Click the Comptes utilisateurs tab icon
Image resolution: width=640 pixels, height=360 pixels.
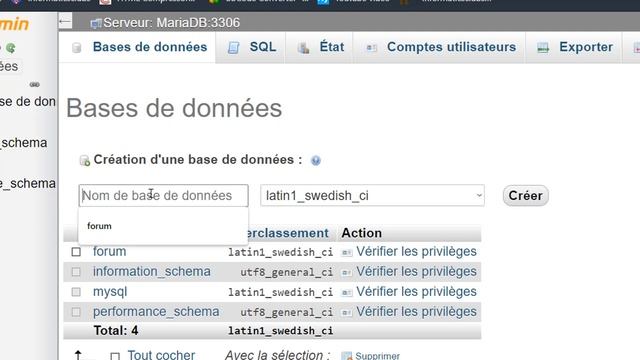pyautogui.click(x=371, y=48)
